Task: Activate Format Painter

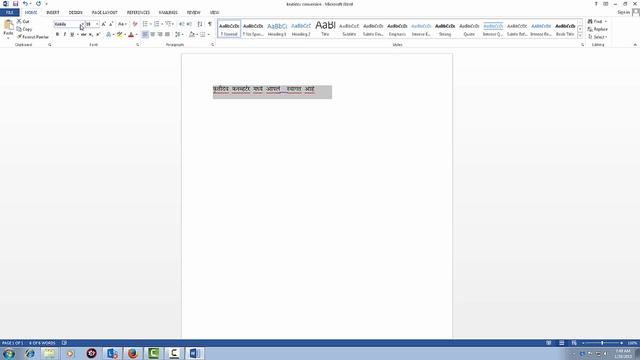Action: point(33,37)
